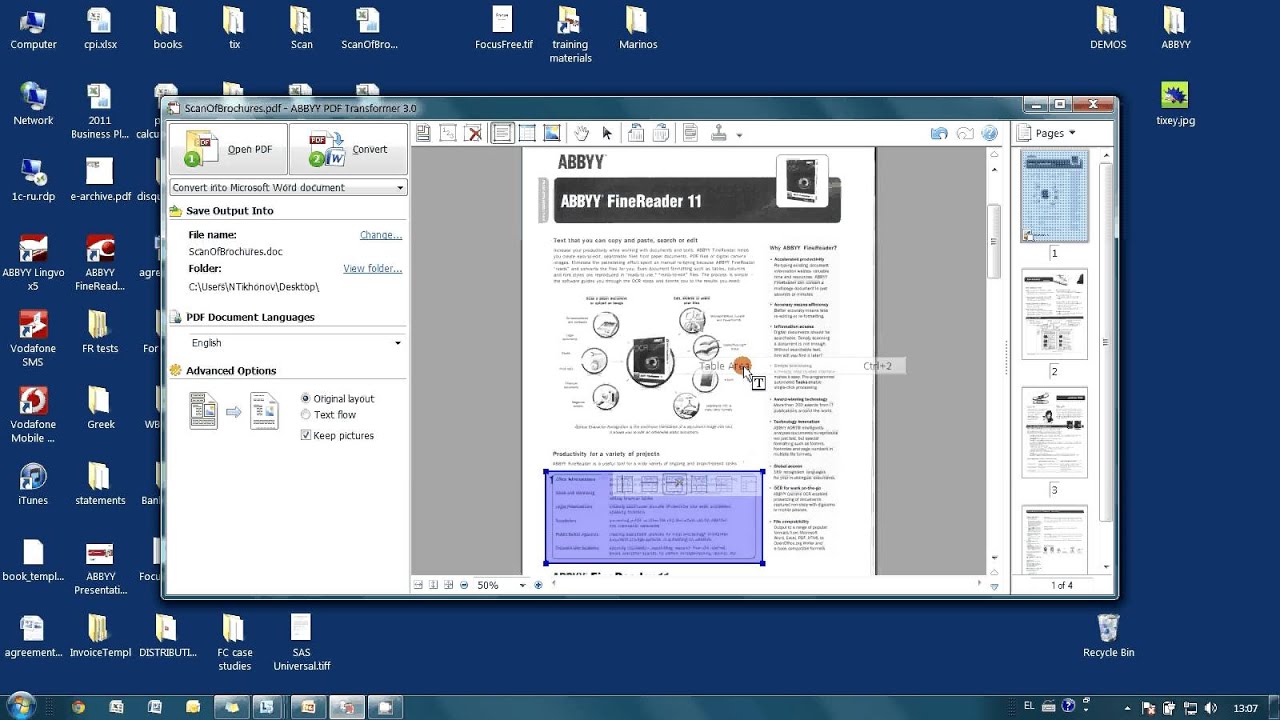The width and height of the screenshot is (1280, 720).
Task: Select page 3 thumbnail
Action: pyautogui.click(x=1054, y=433)
